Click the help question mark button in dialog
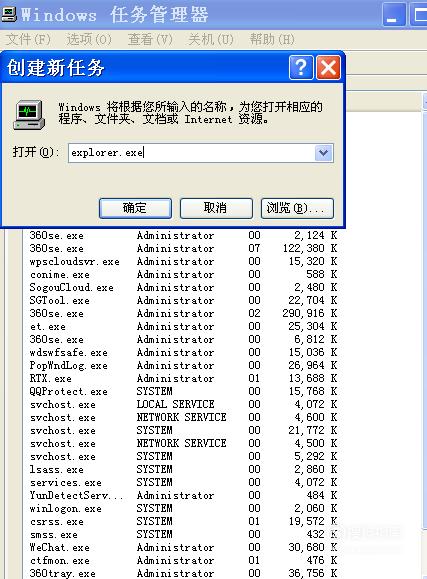The height and width of the screenshot is (579, 427). [x=301, y=68]
